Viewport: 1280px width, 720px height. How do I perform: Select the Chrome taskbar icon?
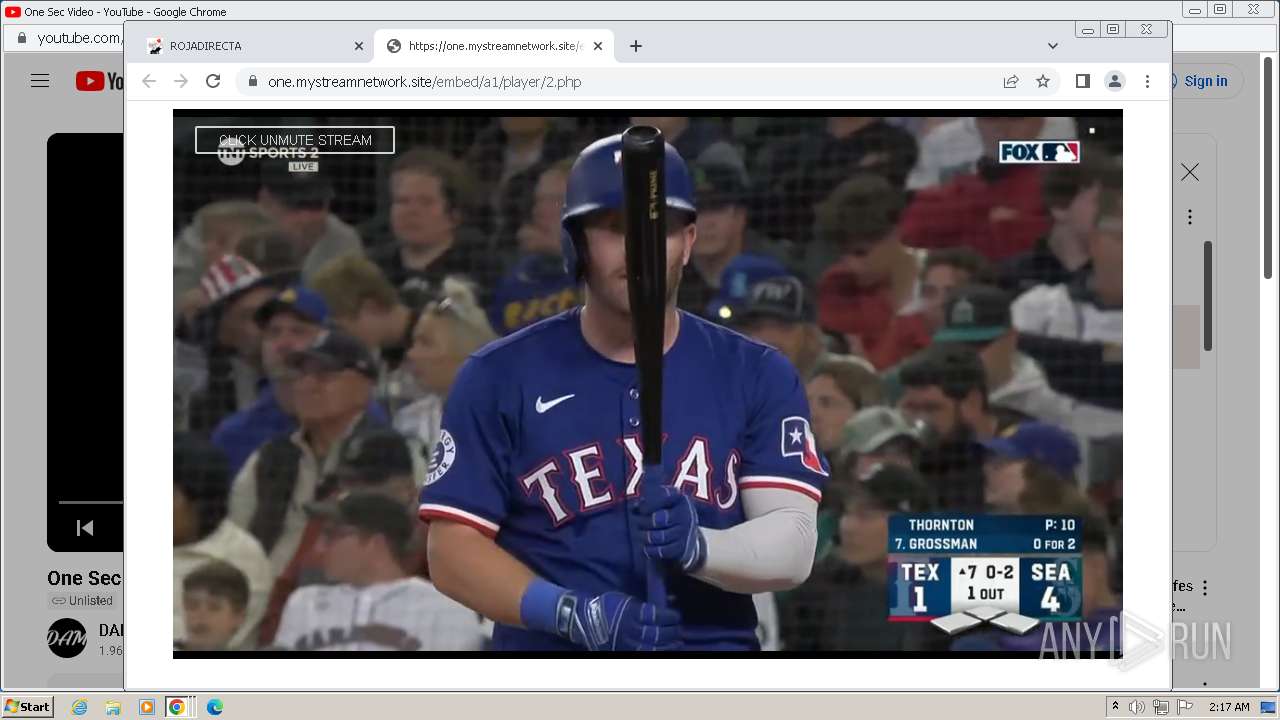click(x=177, y=707)
